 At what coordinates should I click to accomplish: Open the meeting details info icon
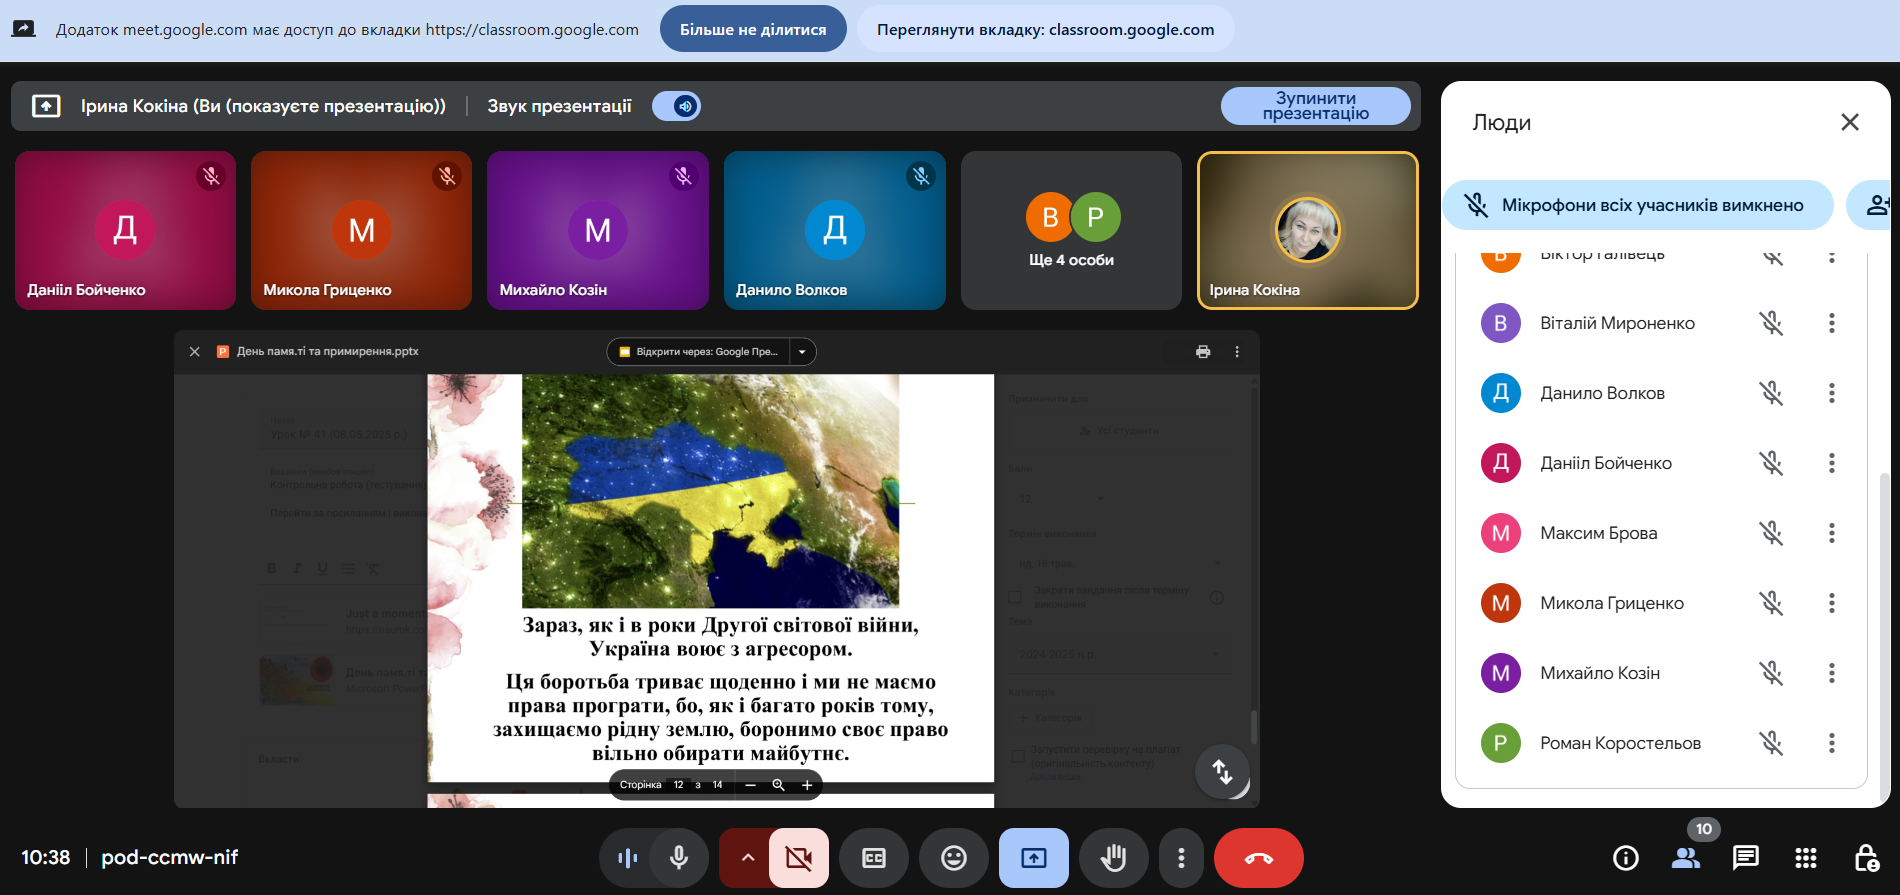pyautogui.click(x=1626, y=858)
